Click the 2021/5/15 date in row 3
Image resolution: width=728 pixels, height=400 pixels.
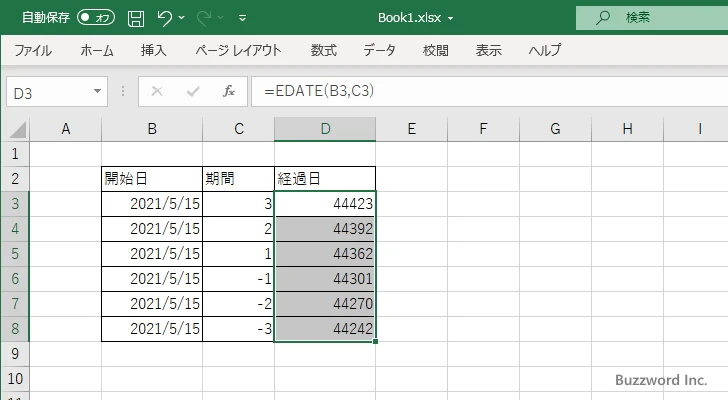pos(152,204)
